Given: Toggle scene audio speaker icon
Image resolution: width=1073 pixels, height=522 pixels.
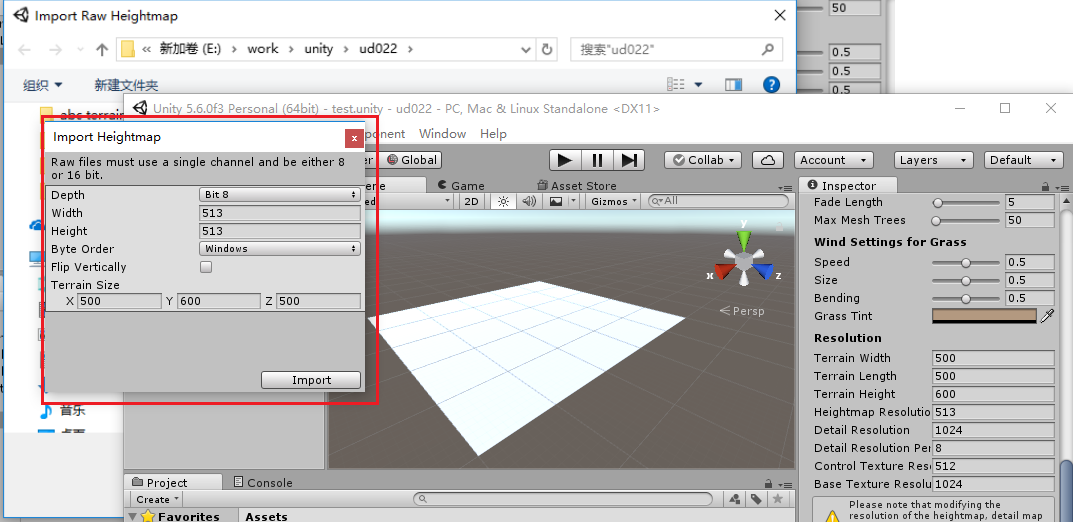Looking at the screenshot, I should (x=528, y=201).
